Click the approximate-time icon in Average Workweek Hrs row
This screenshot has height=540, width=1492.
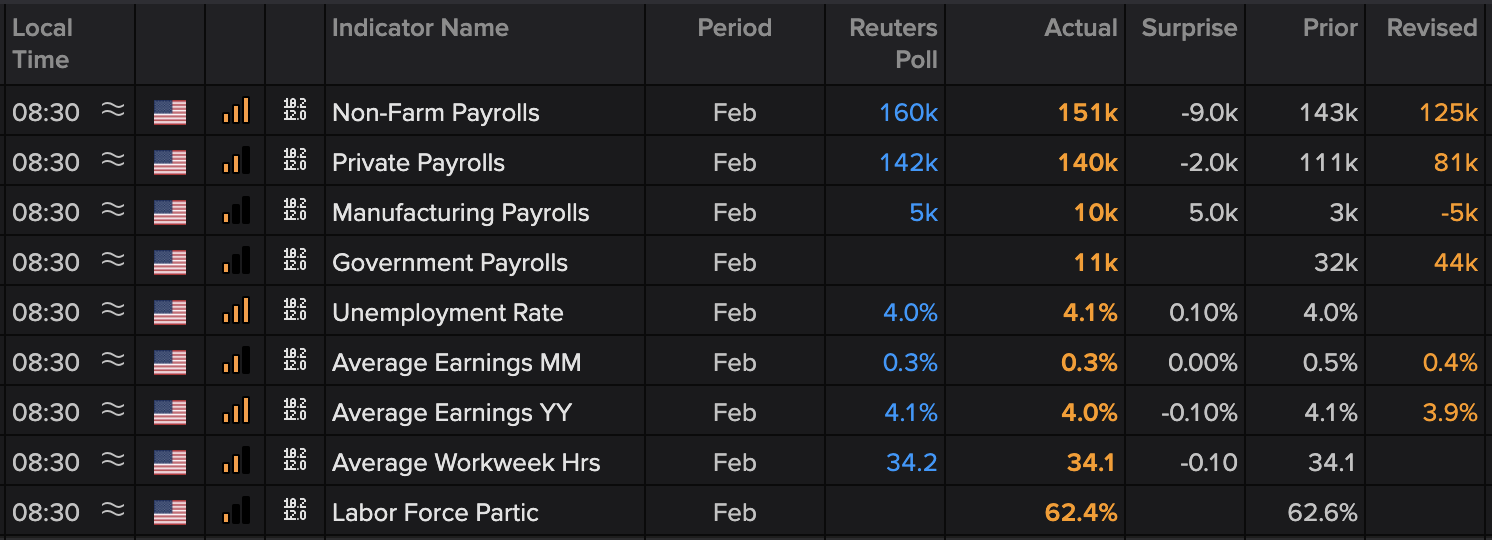pos(114,462)
